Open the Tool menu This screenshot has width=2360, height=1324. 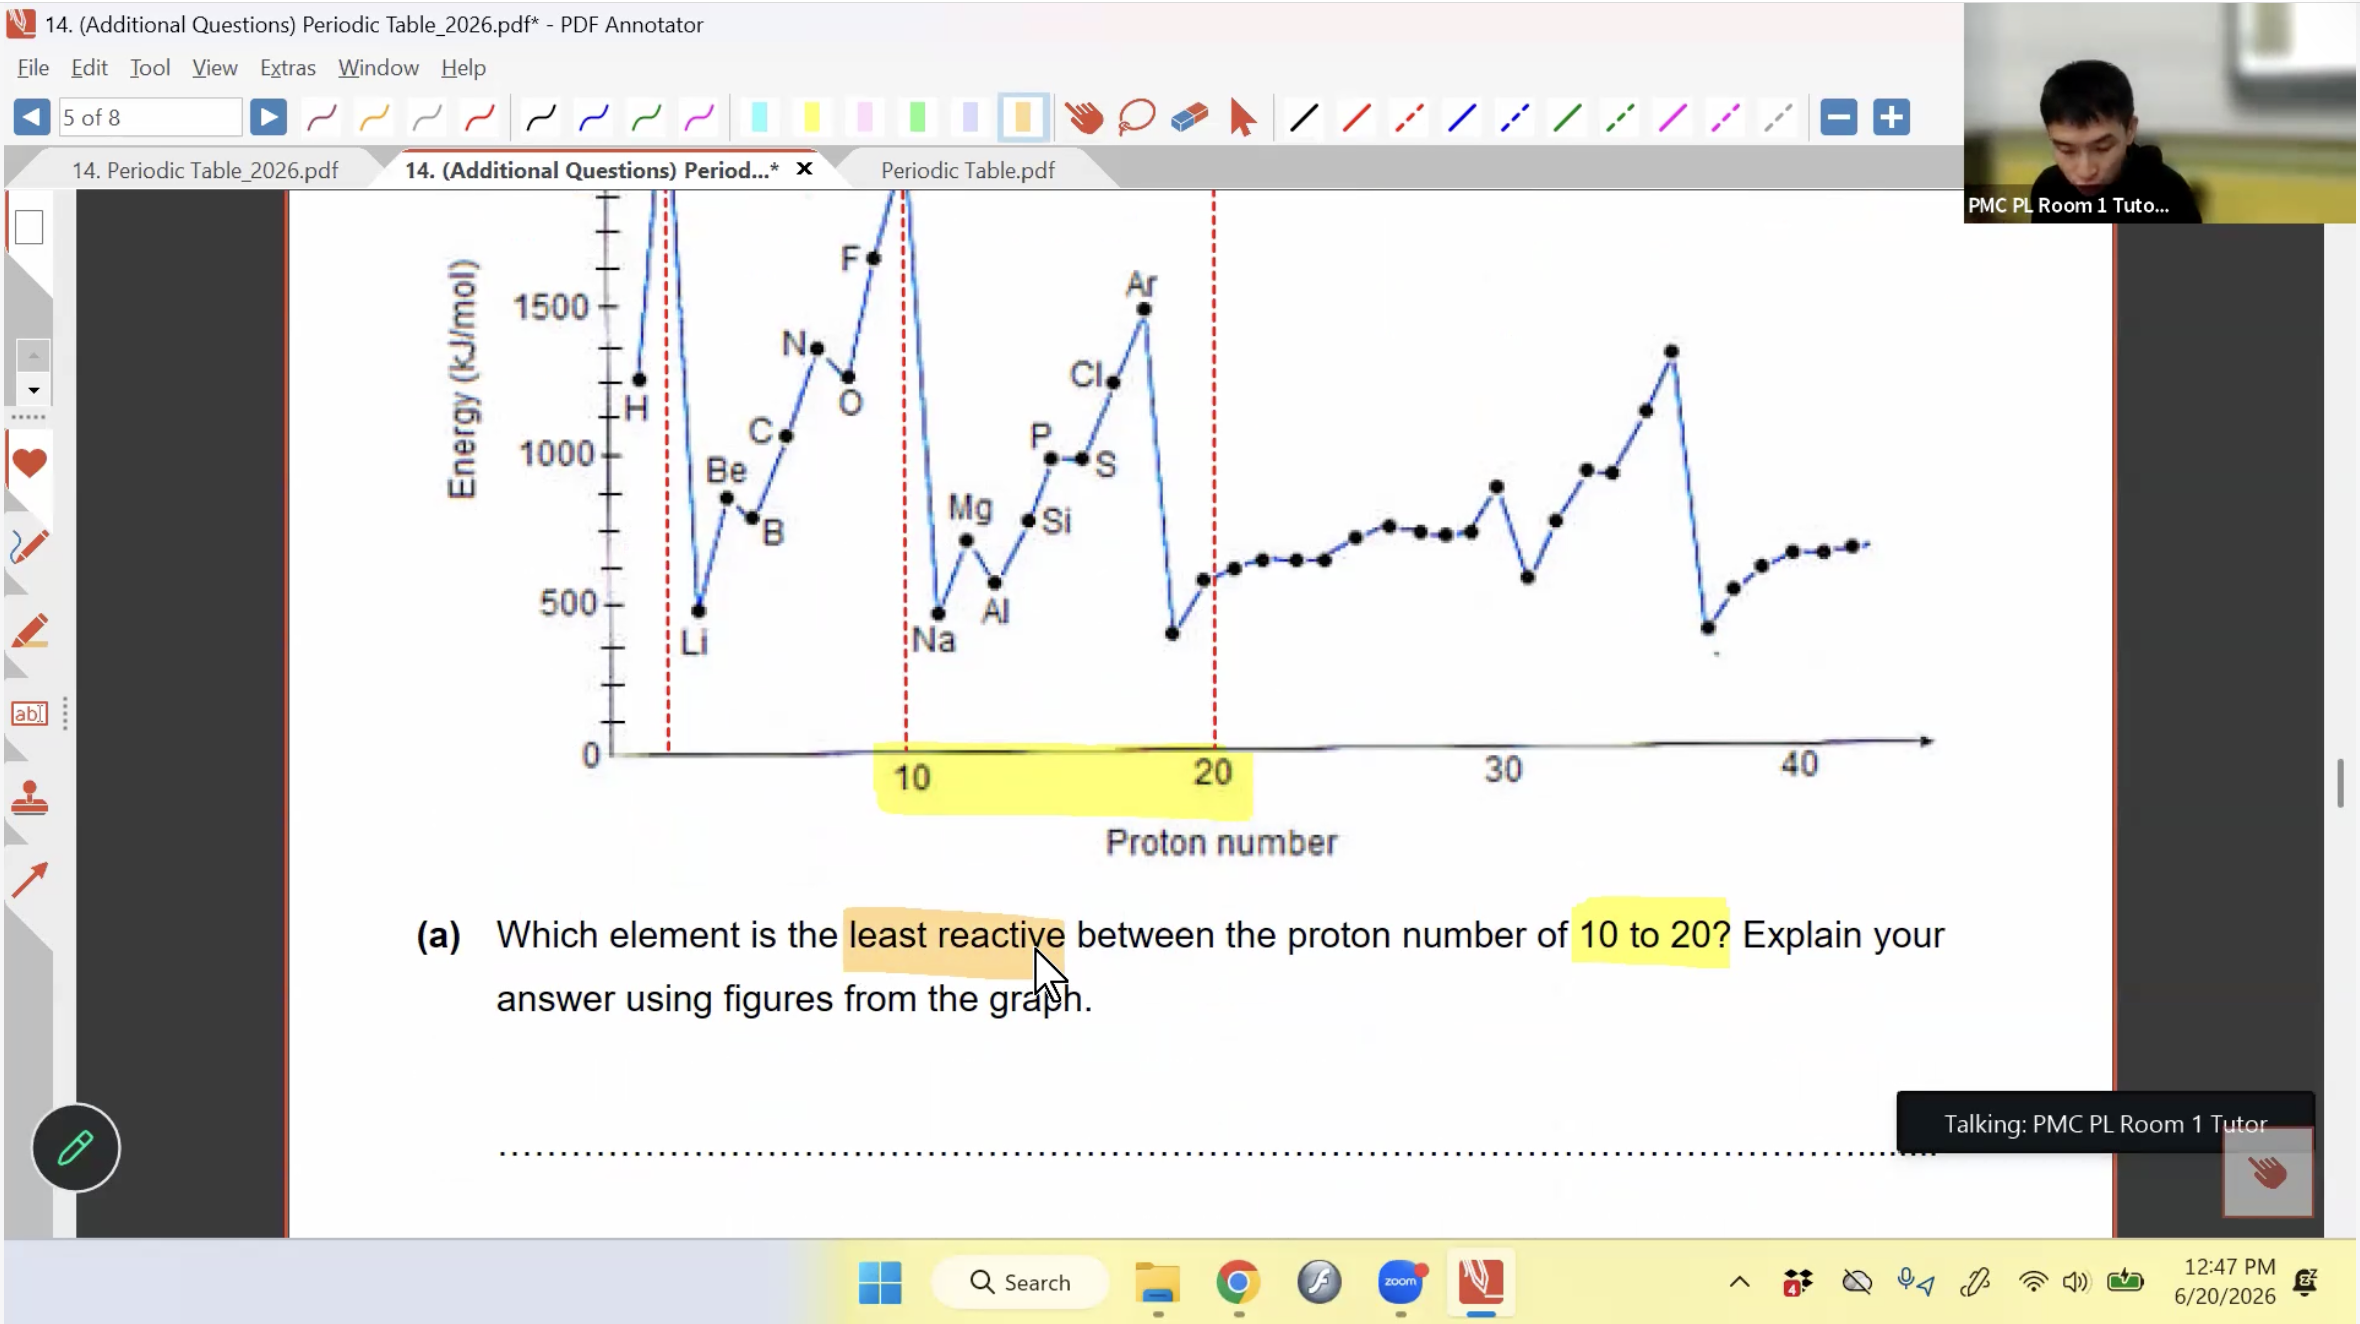(150, 68)
